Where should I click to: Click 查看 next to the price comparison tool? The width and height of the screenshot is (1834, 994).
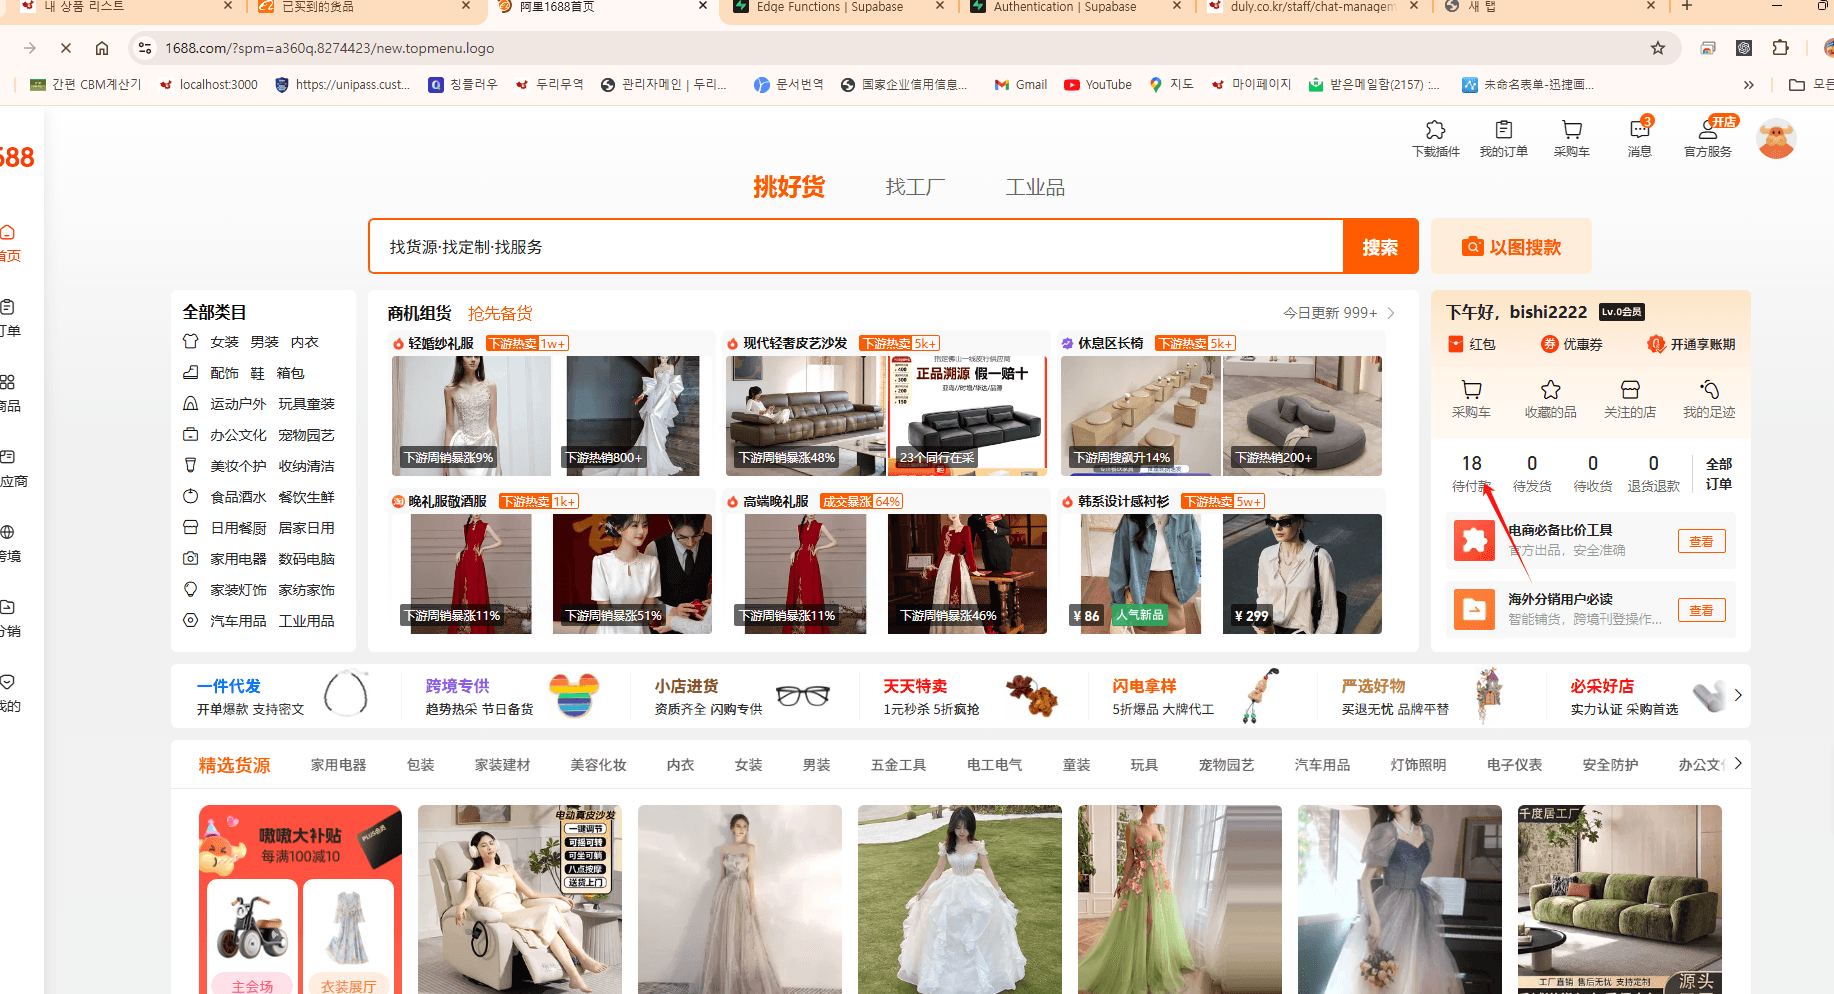[1701, 540]
